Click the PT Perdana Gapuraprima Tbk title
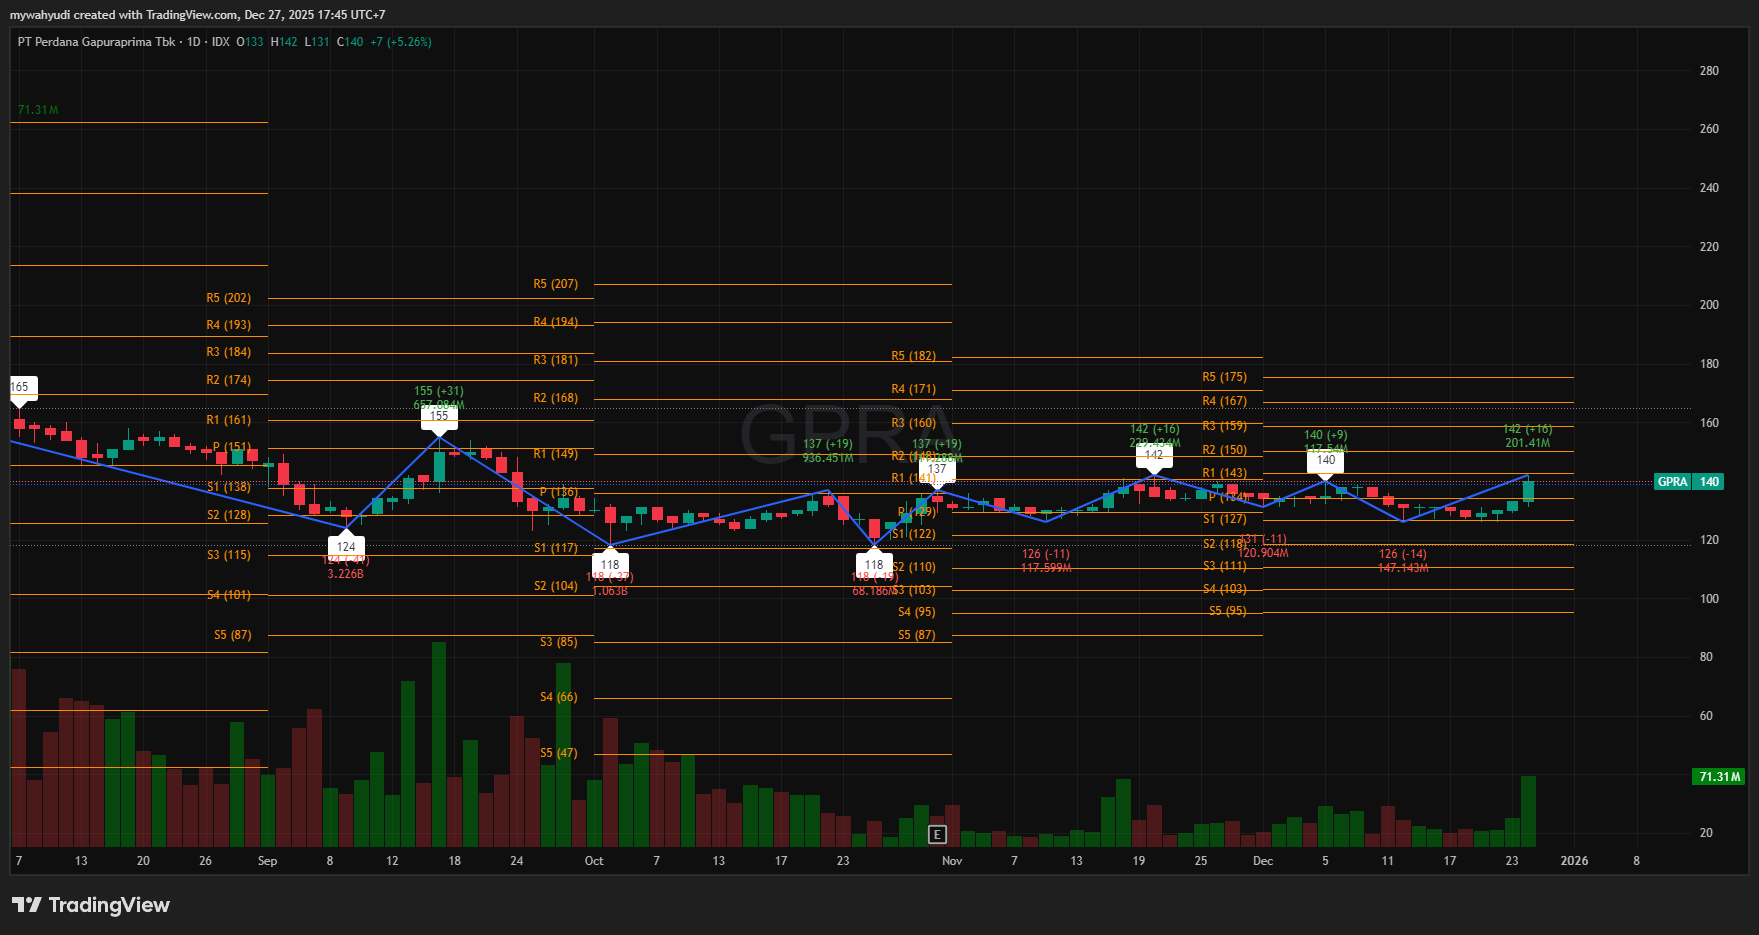This screenshot has width=1759, height=935. pos(96,42)
